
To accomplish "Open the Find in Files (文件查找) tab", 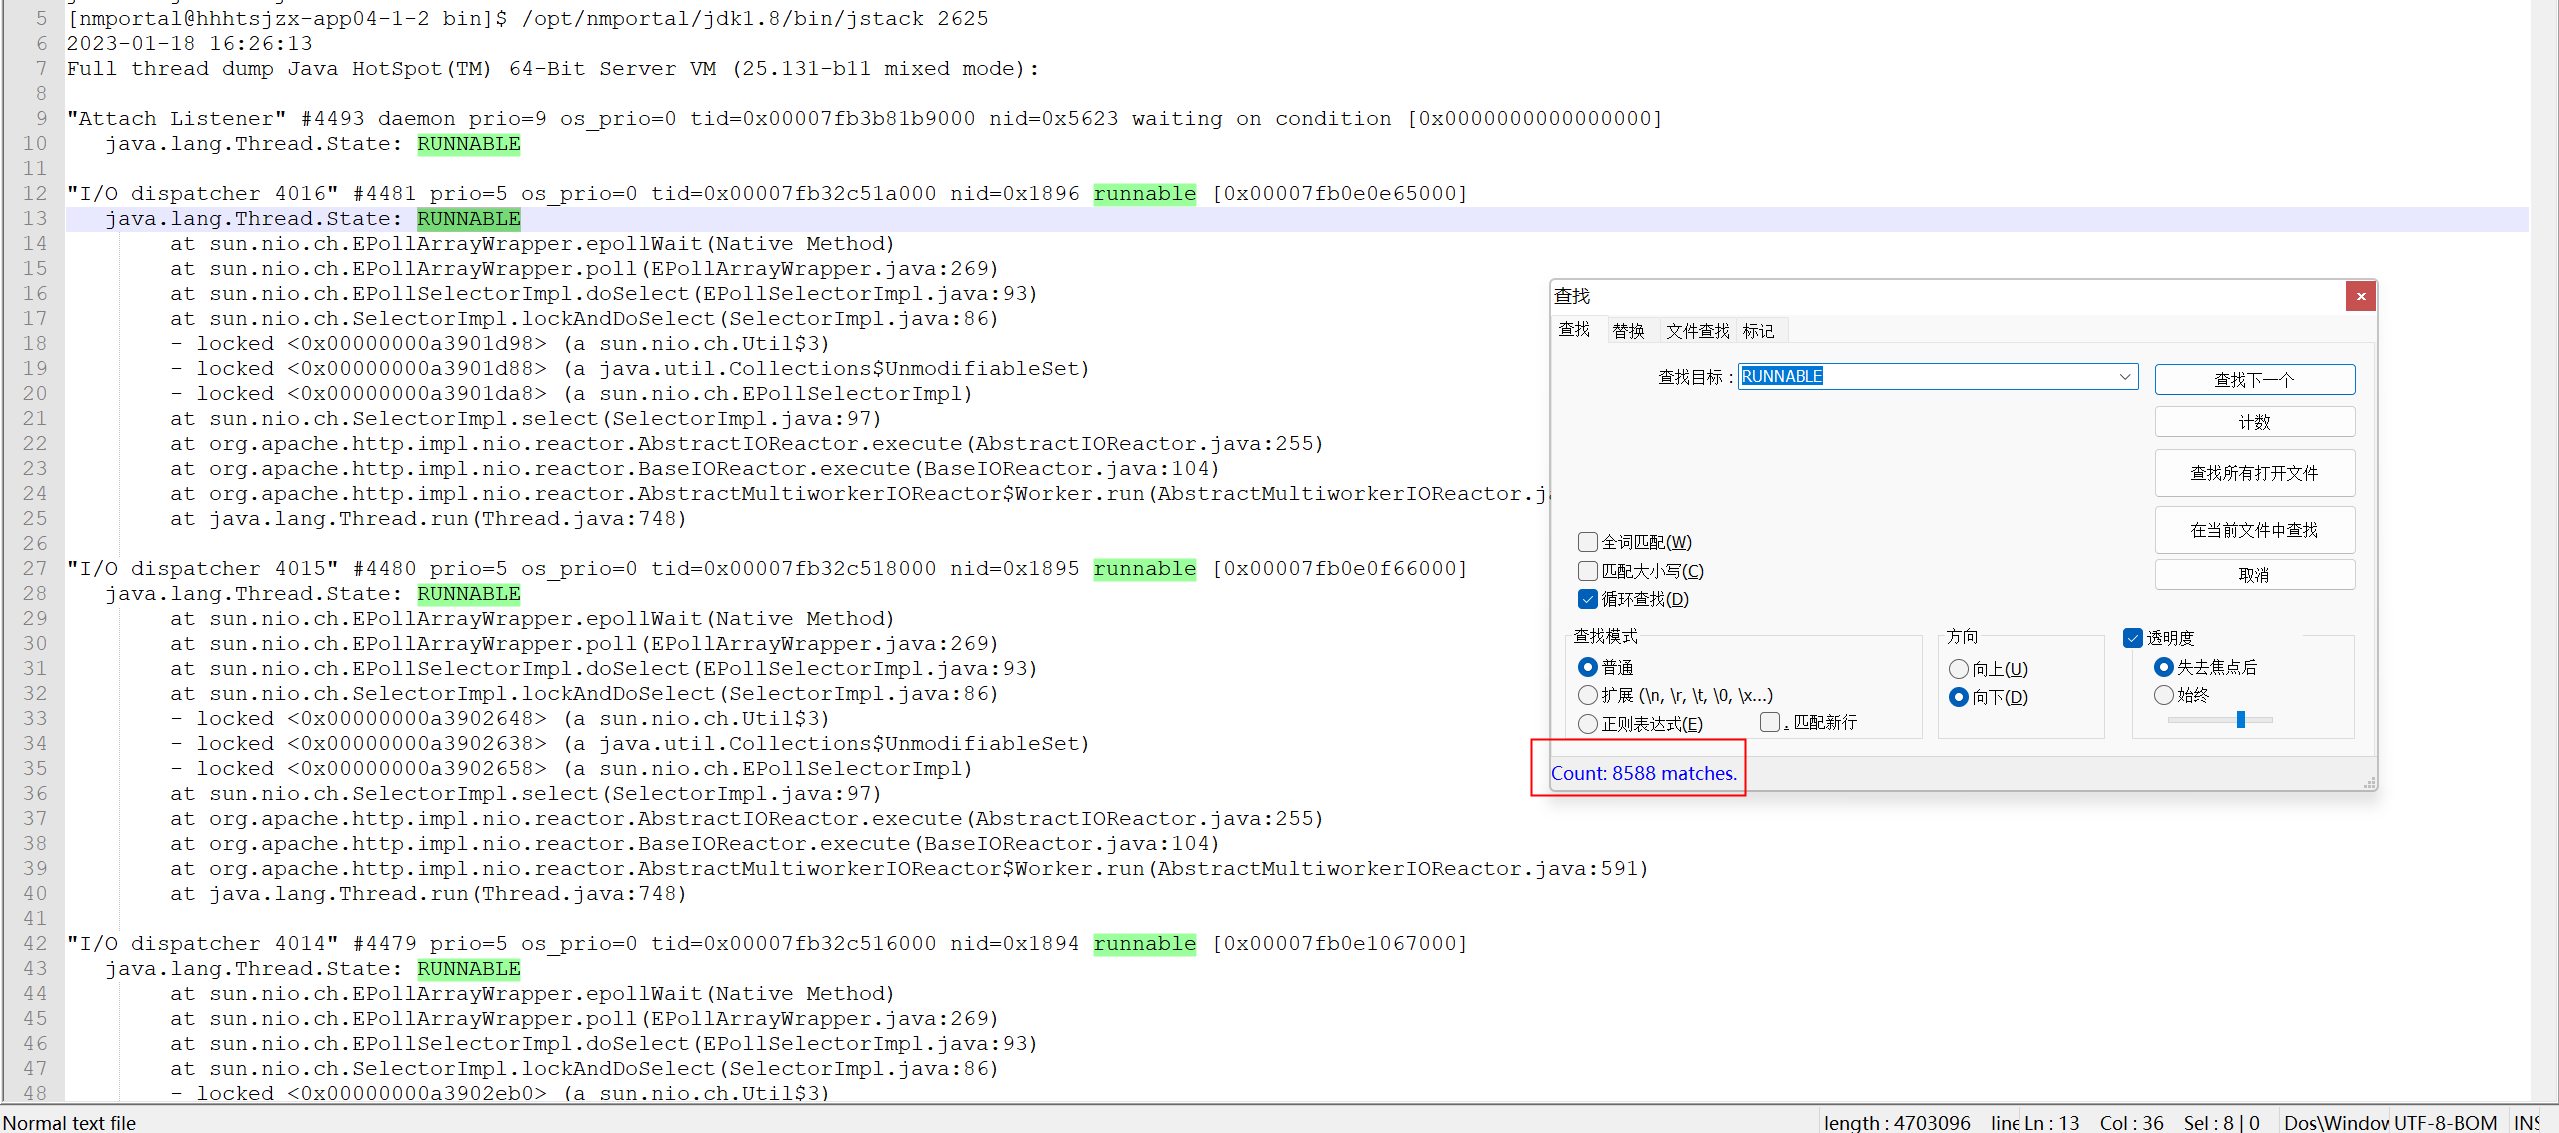I will pyautogui.click(x=1697, y=331).
